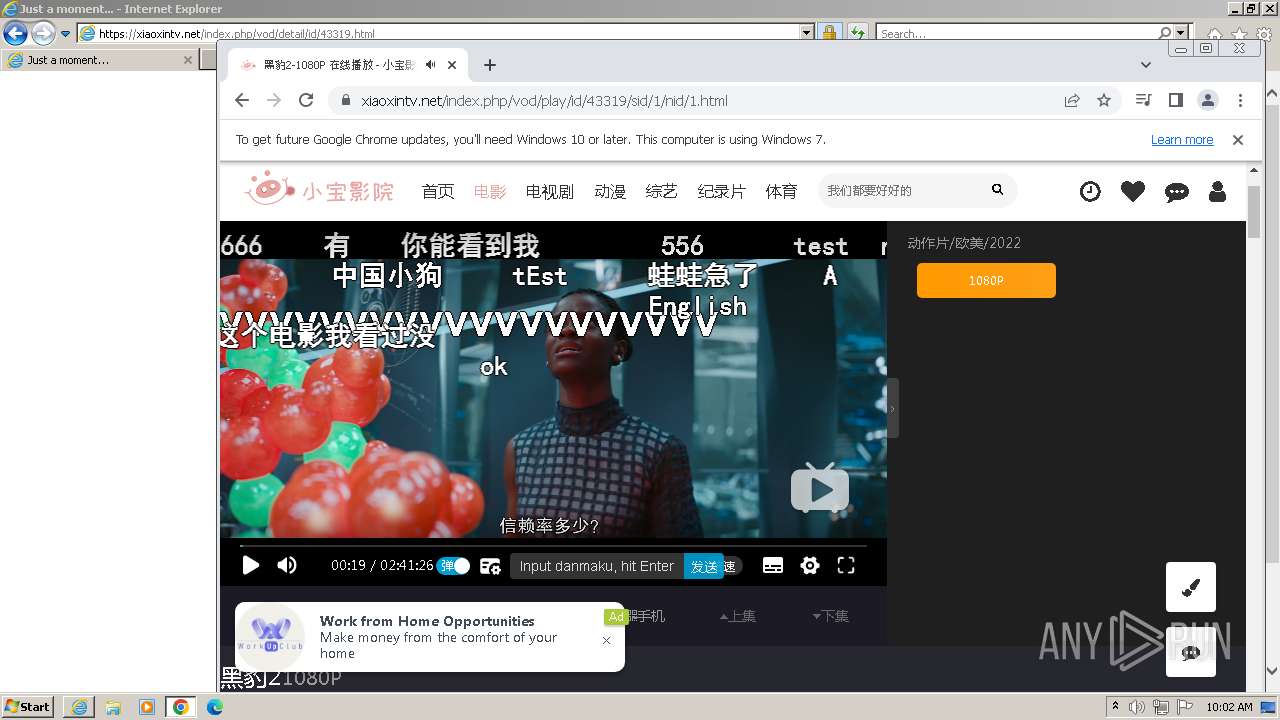Open the Windows Start menu
This screenshot has width=1280, height=720.
pyautogui.click(x=28, y=707)
